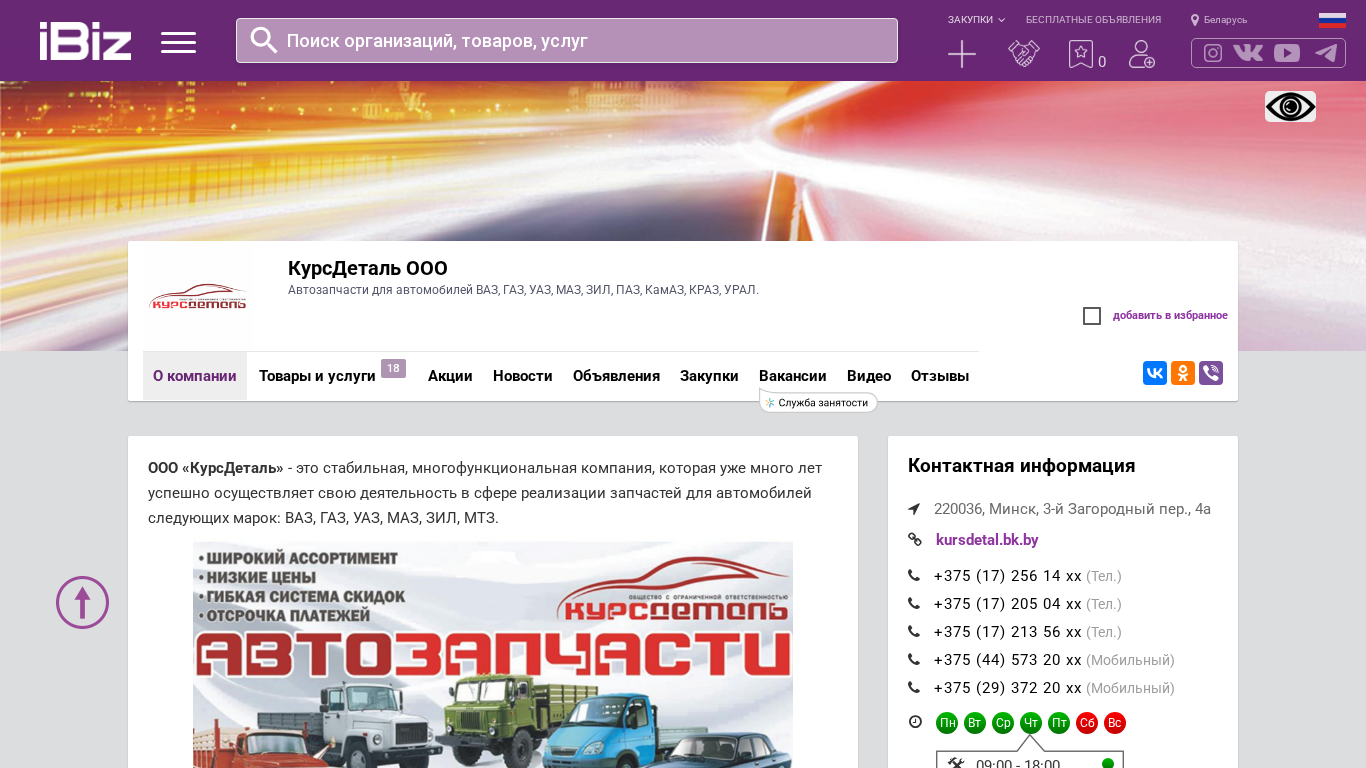This screenshot has height=768, width=1366.
Task: Open the handshake partners icon
Action: click(x=1024, y=54)
